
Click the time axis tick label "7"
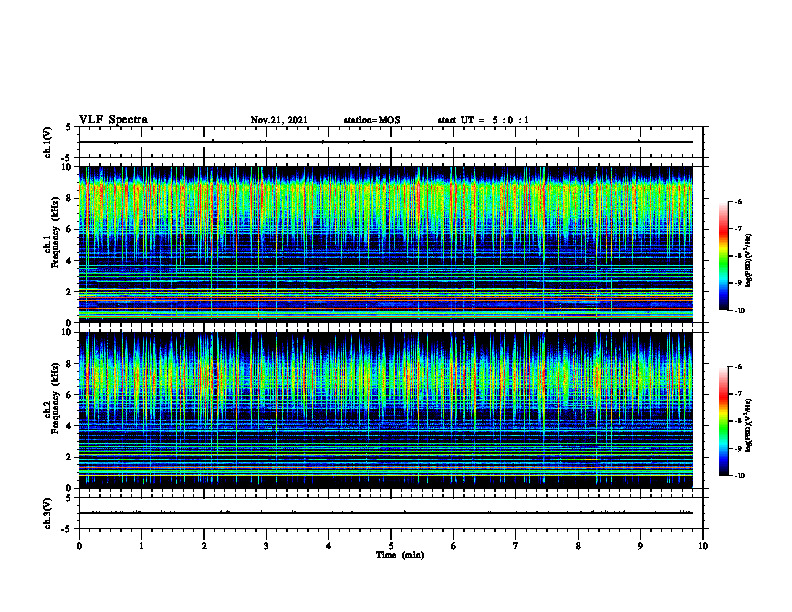516,546
